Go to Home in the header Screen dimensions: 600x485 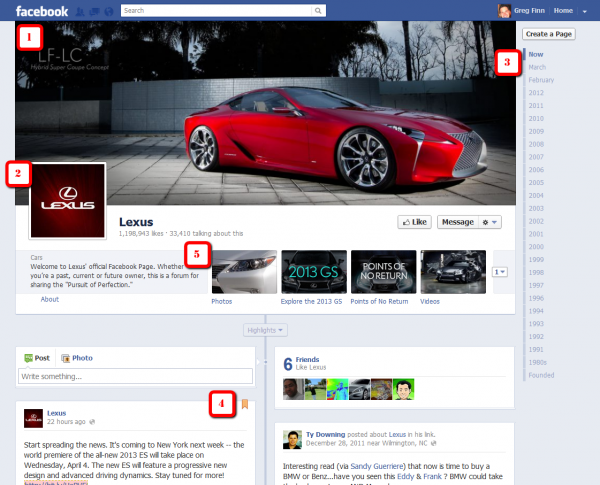(563, 11)
